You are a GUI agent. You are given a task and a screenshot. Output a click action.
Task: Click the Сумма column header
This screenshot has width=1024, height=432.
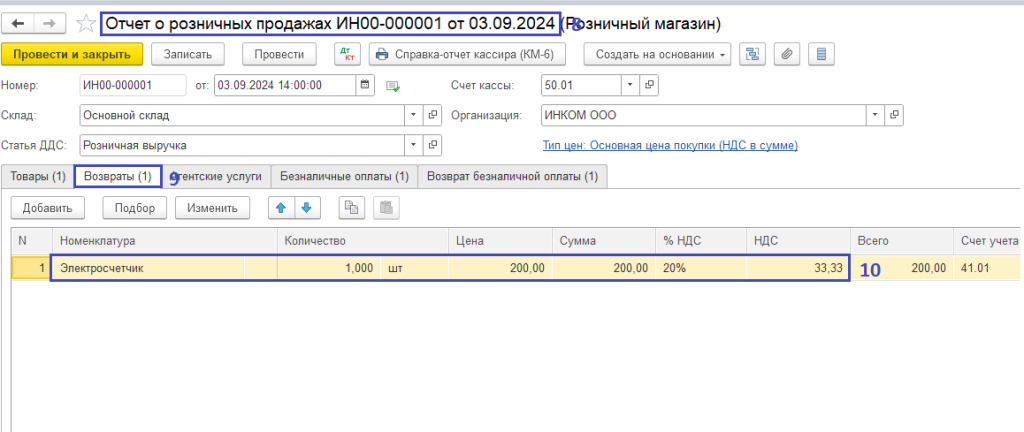604,241
